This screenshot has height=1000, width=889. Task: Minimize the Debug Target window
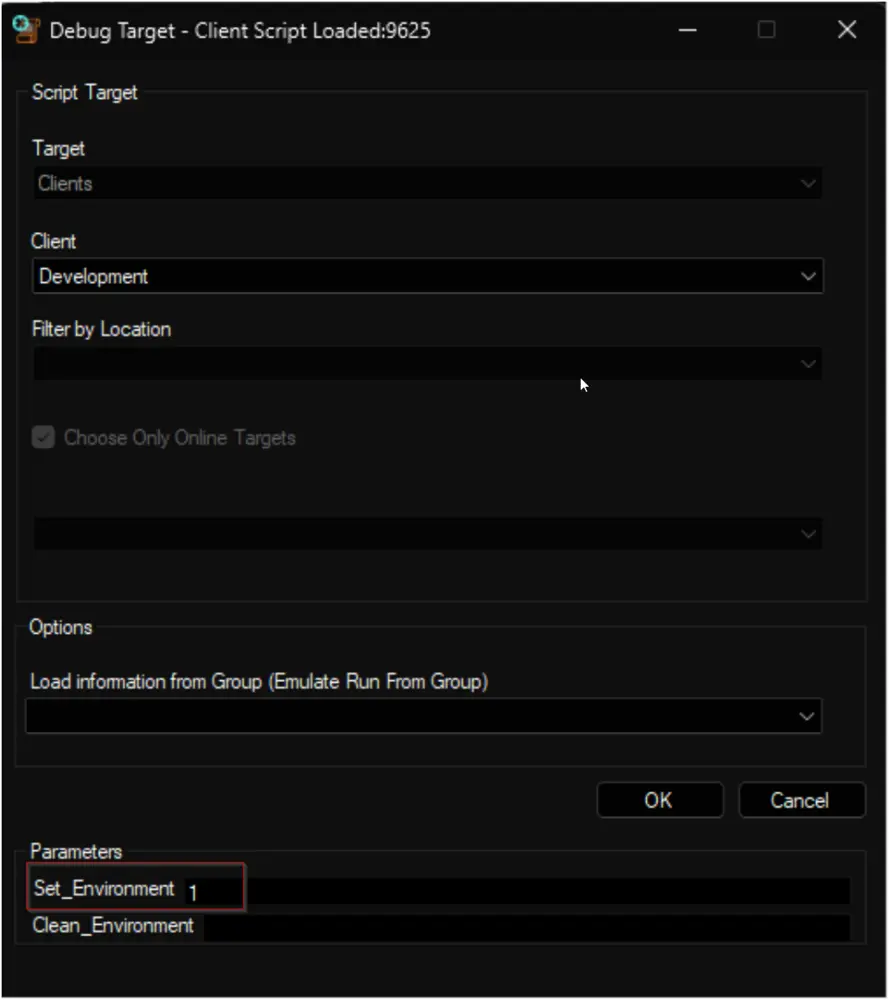pos(687,30)
